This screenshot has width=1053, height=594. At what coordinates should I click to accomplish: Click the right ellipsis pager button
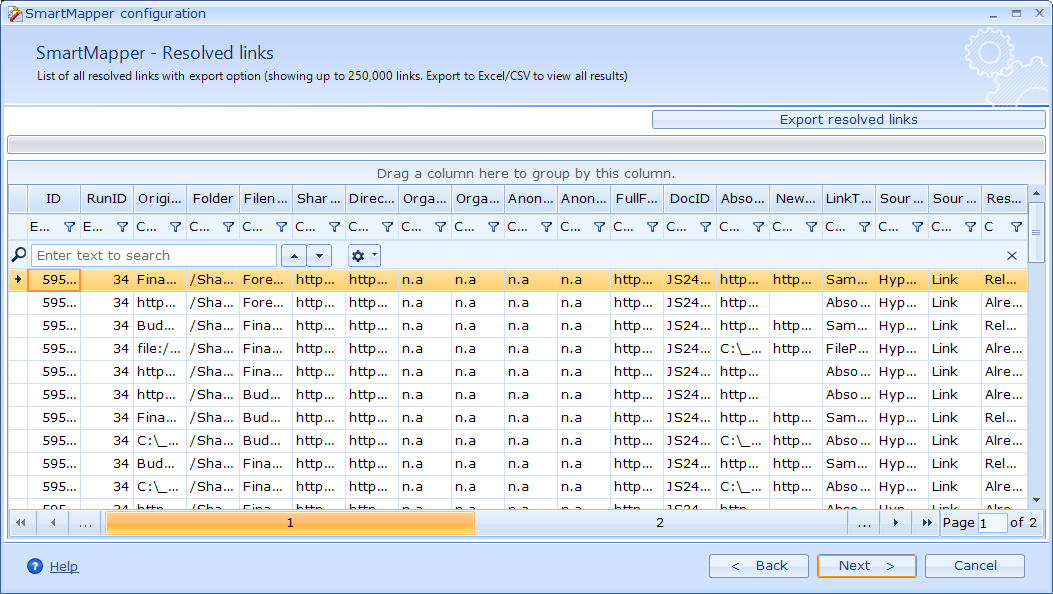point(864,523)
